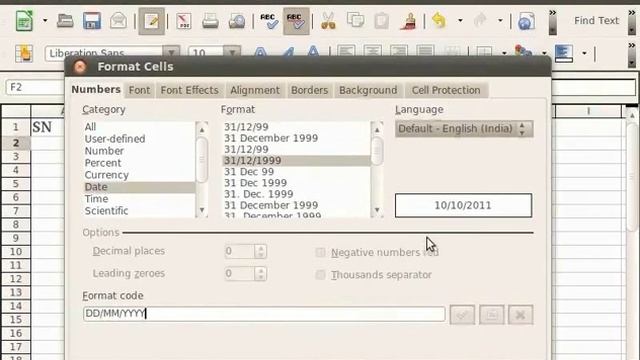This screenshot has height=360, width=640.
Task: Toggle the AutoSpellcheck icon
Action: click(296, 21)
